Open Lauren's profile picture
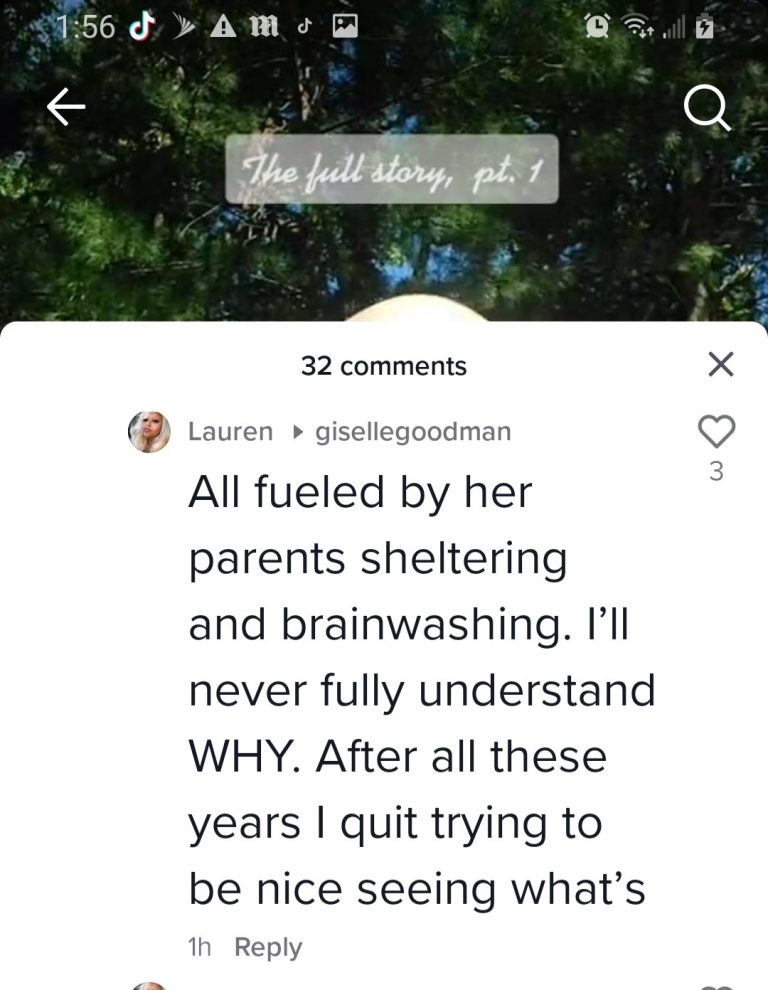Viewport: 768px width, 990px height. [x=149, y=432]
